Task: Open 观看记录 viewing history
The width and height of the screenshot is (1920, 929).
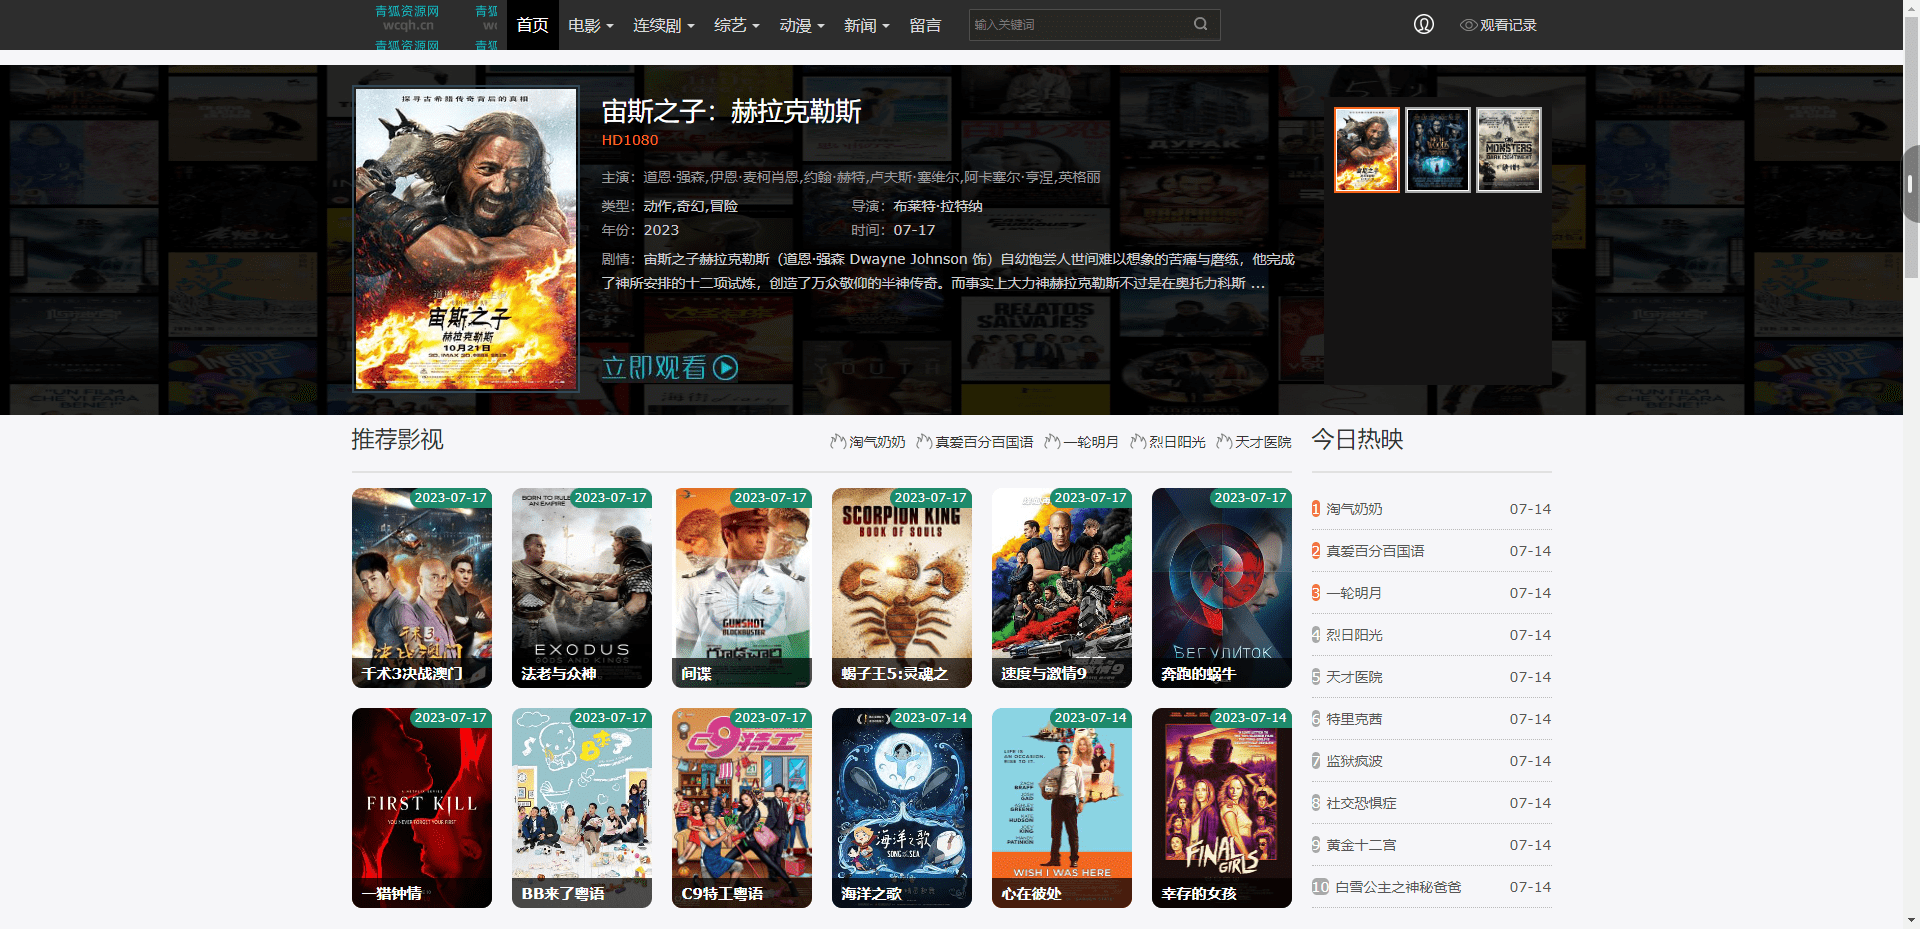Action: click(1498, 25)
